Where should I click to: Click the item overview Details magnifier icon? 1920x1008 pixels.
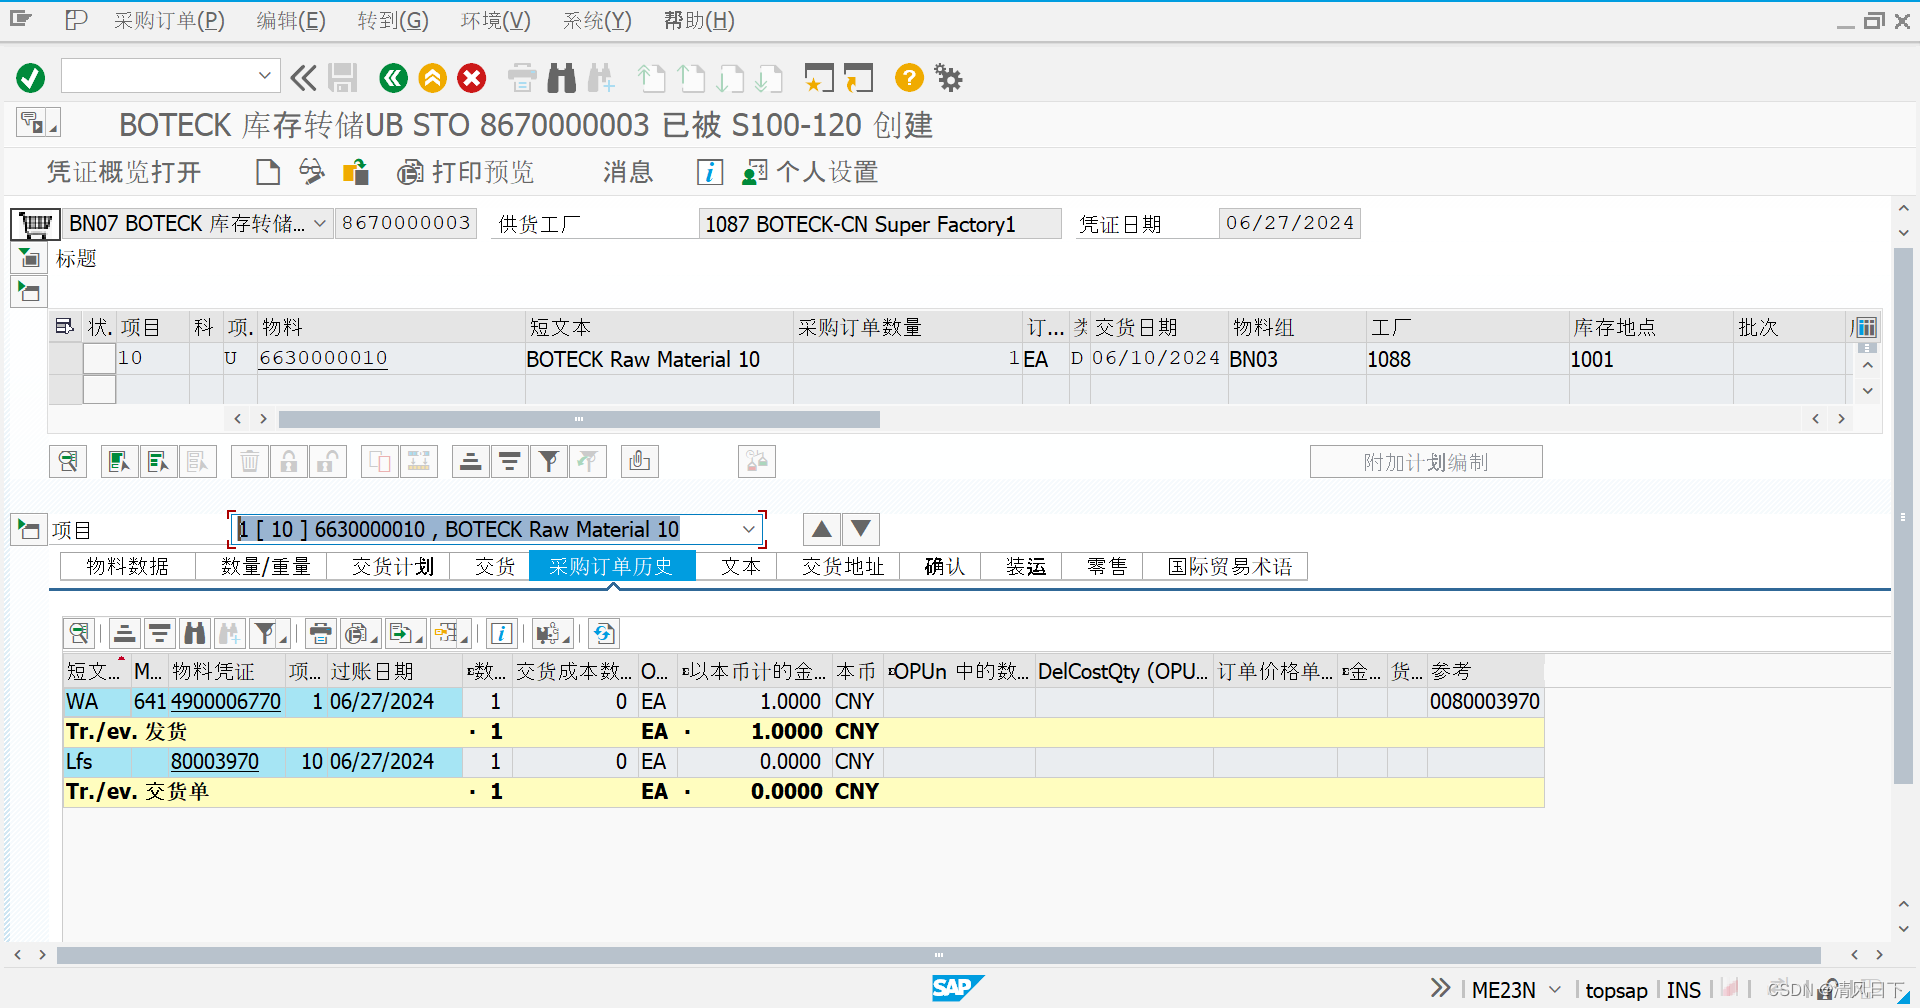(x=68, y=461)
